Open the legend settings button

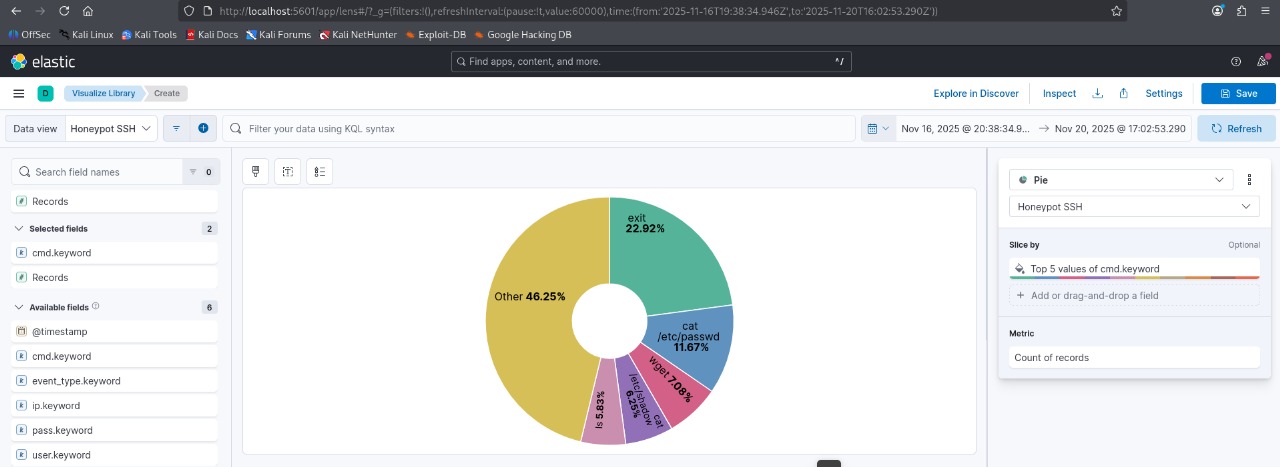click(319, 172)
